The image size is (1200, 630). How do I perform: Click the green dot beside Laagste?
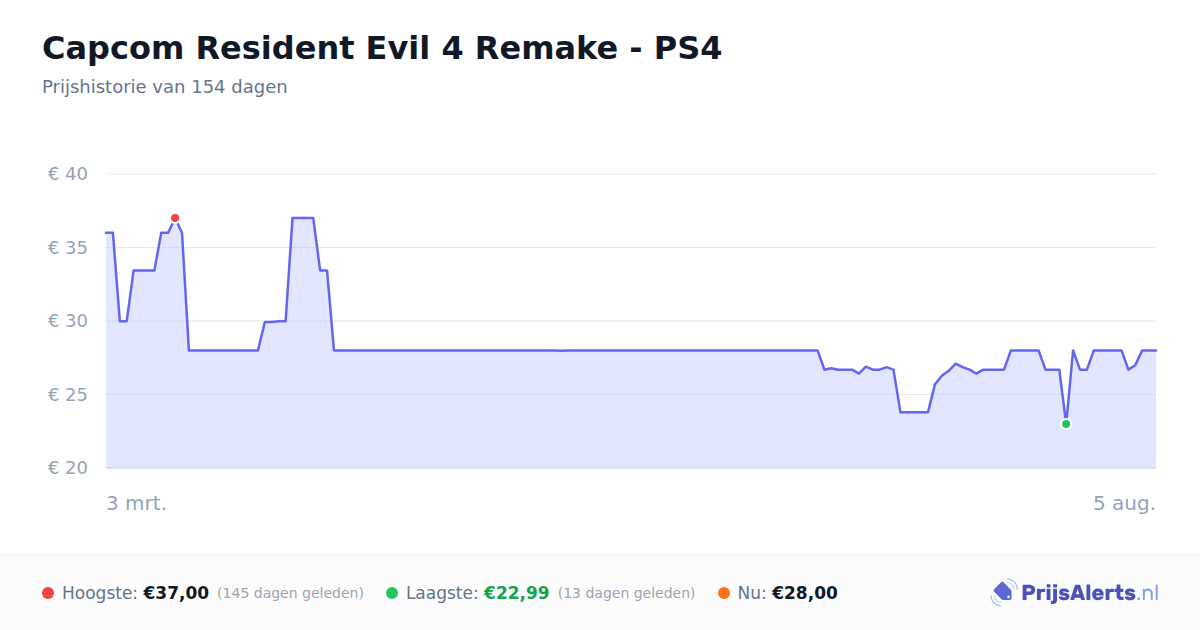392,593
